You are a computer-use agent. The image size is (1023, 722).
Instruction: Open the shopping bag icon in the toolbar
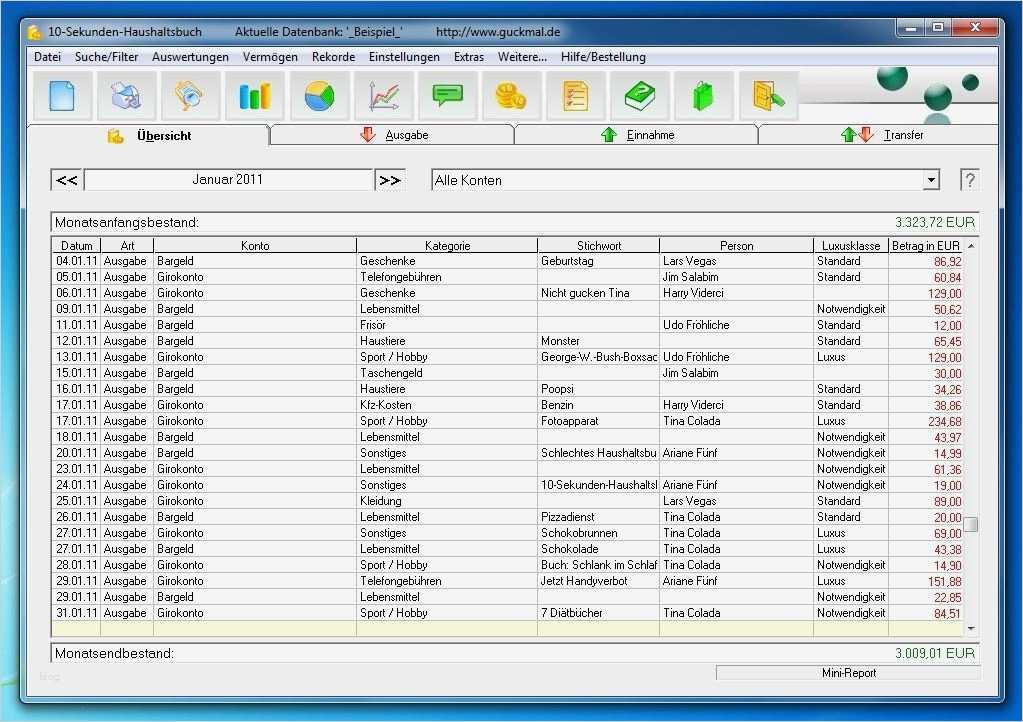click(703, 95)
